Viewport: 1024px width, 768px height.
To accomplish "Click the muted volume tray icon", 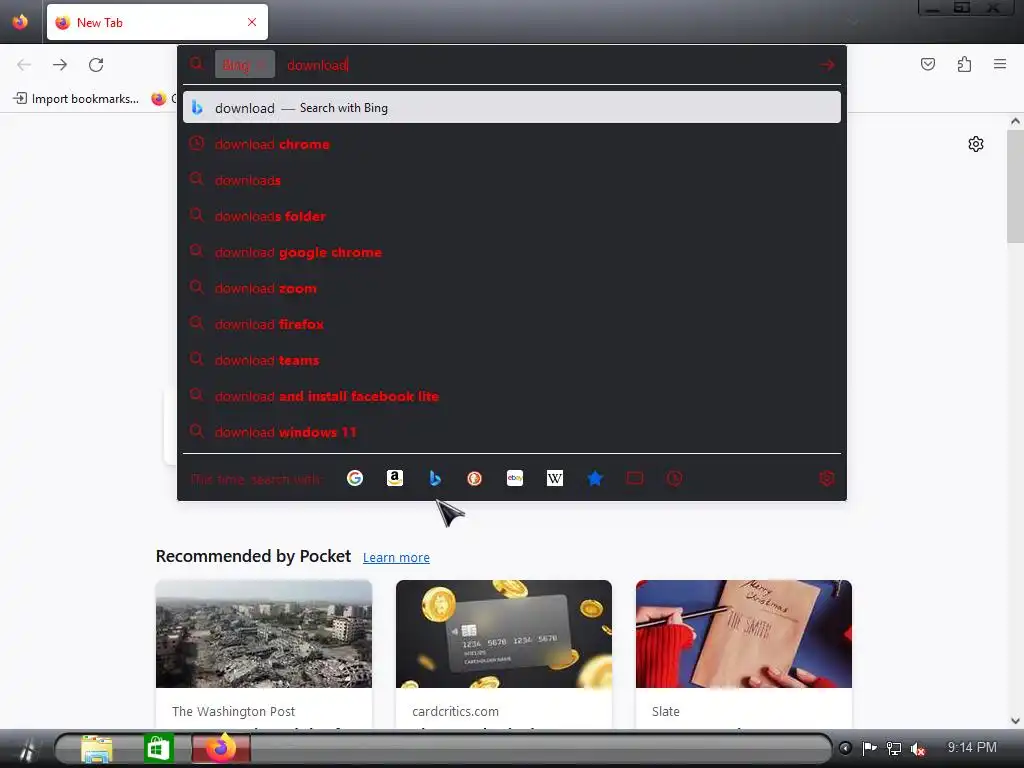I will [x=918, y=748].
